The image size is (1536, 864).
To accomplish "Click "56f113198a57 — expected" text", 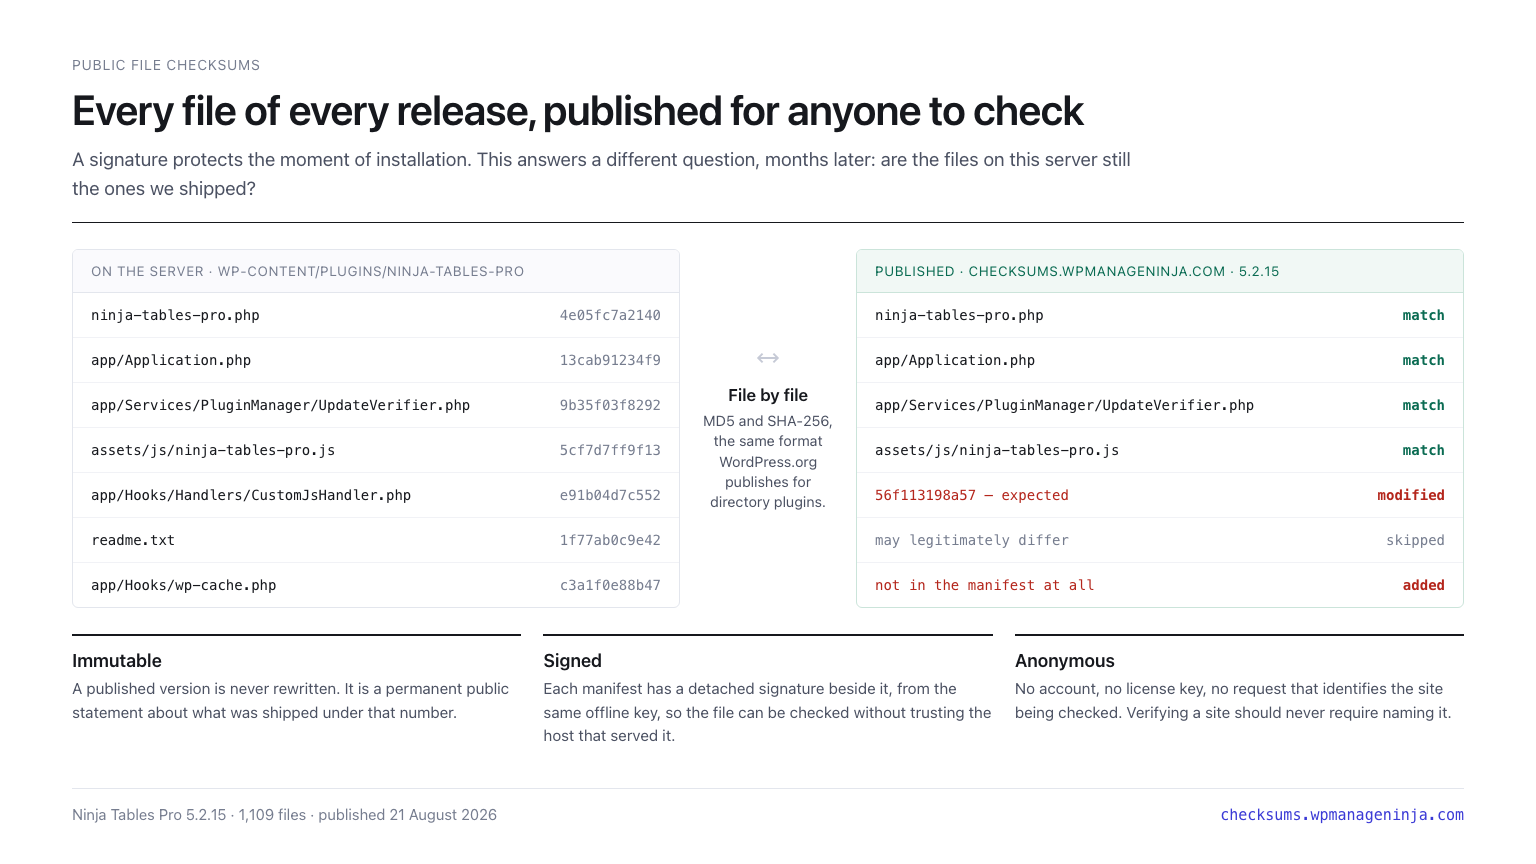I will coord(972,495).
